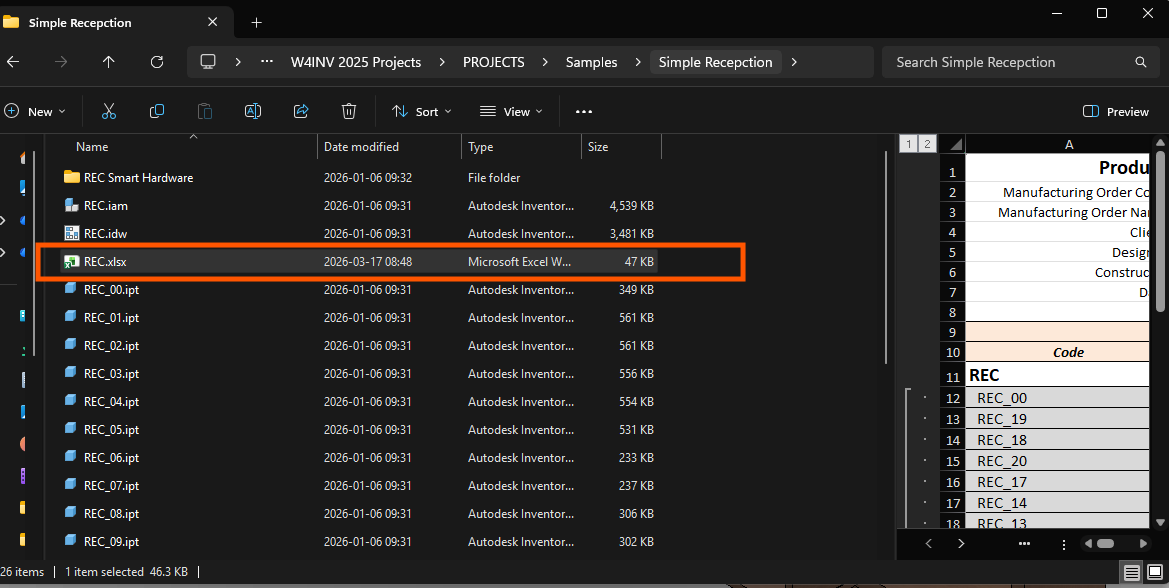Rename the selected file via toolbar icon
1169x588 pixels.
pyautogui.click(x=253, y=112)
